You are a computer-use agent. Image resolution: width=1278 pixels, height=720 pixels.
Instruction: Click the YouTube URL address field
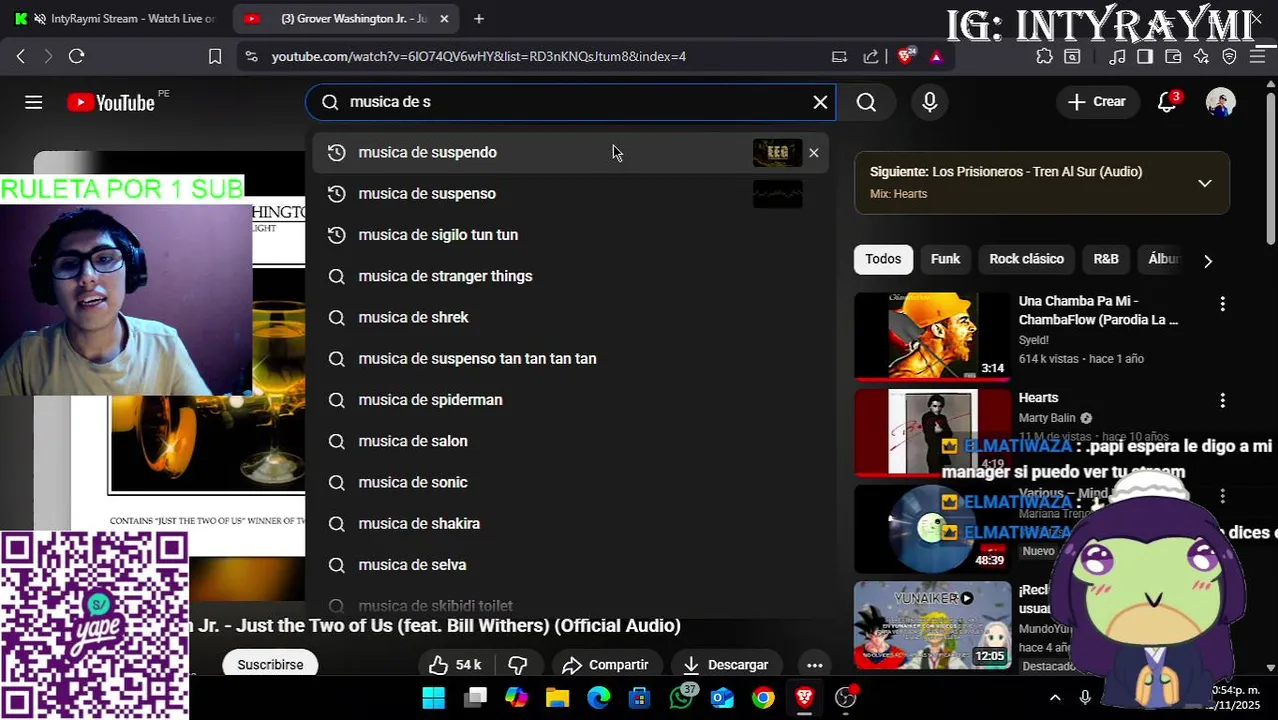pos(478,57)
